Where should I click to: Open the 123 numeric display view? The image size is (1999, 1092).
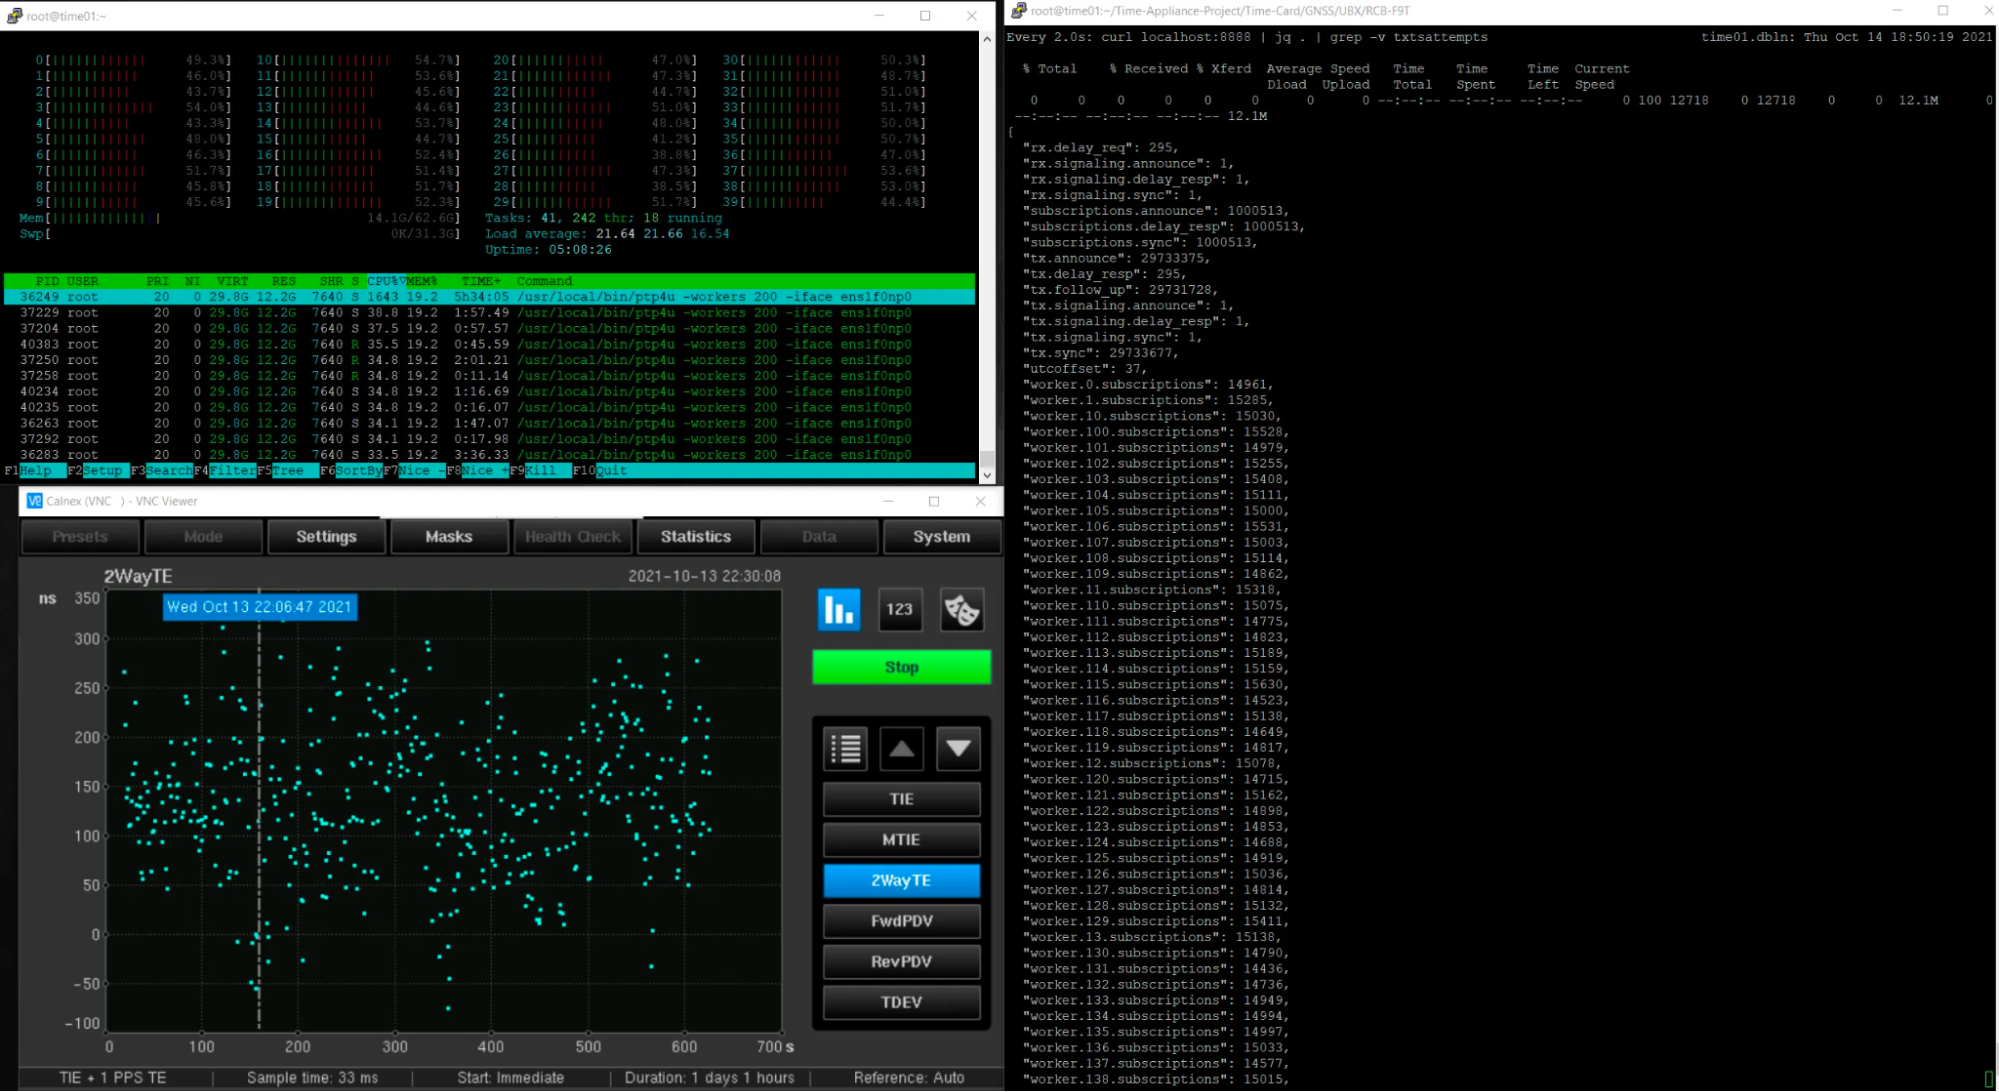899,609
